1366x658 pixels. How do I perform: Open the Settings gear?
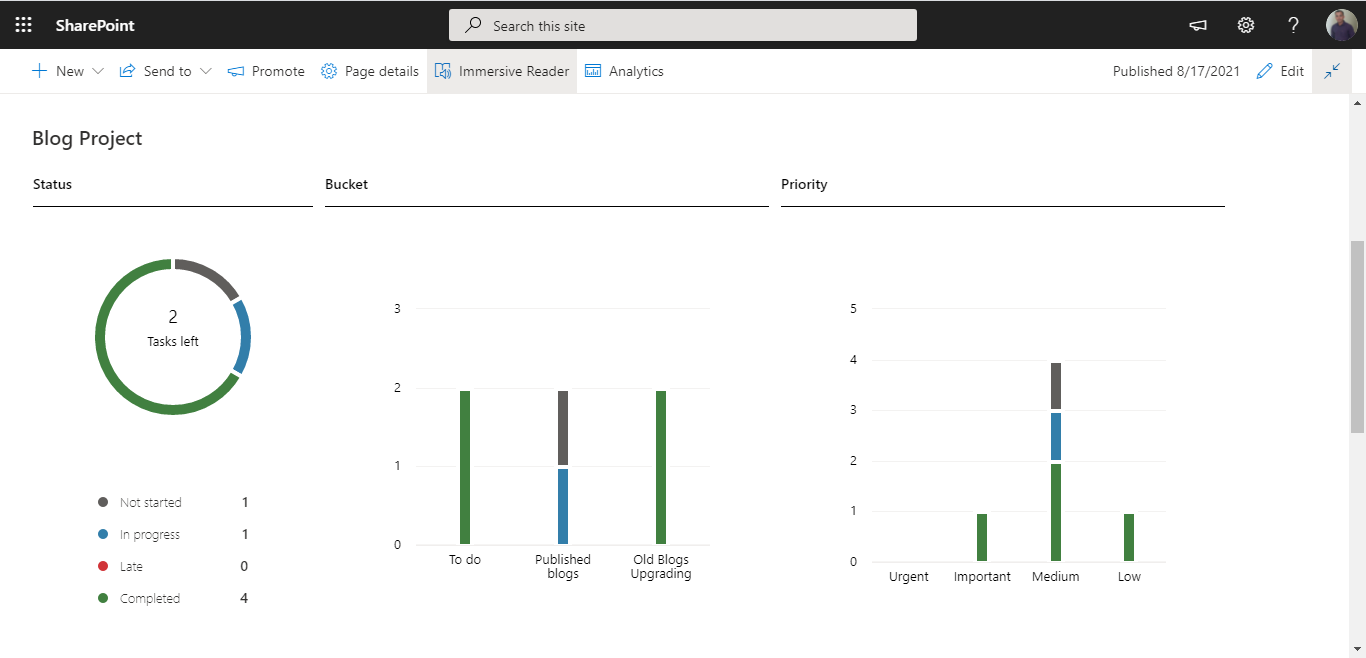point(1245,24)
